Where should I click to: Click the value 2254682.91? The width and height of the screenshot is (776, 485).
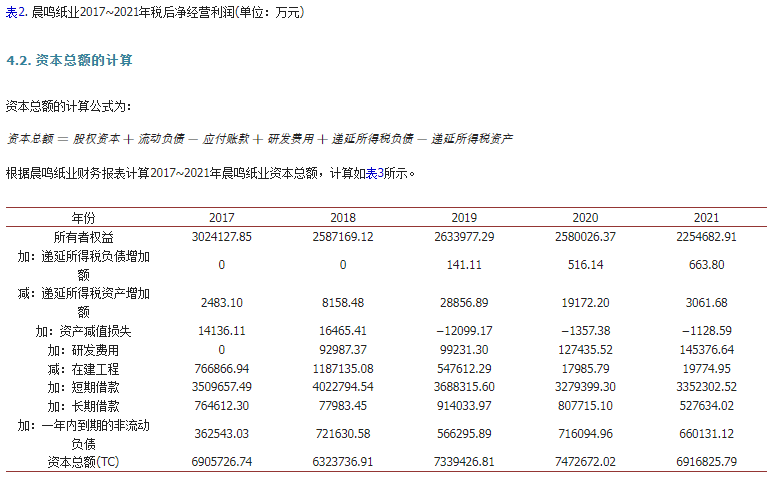707,237
